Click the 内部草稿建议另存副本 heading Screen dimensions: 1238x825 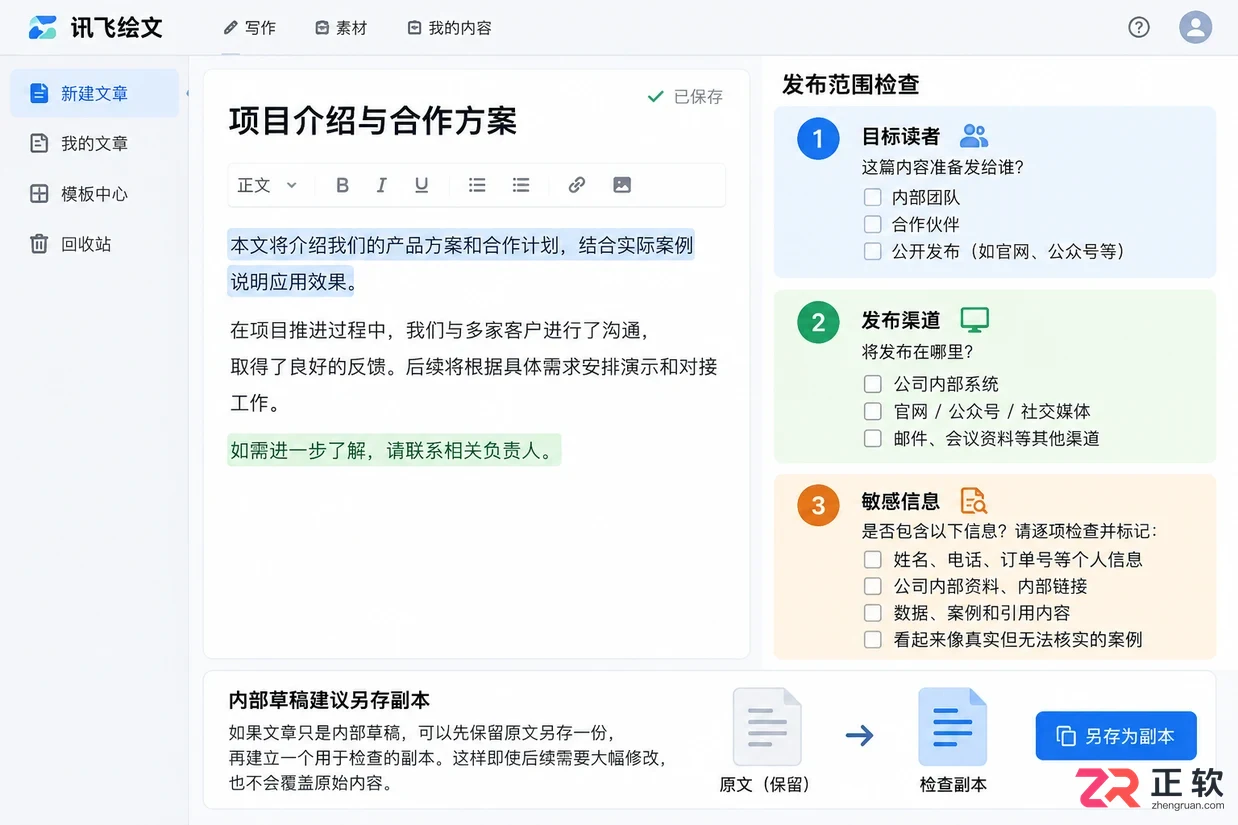tap(329, 700)
